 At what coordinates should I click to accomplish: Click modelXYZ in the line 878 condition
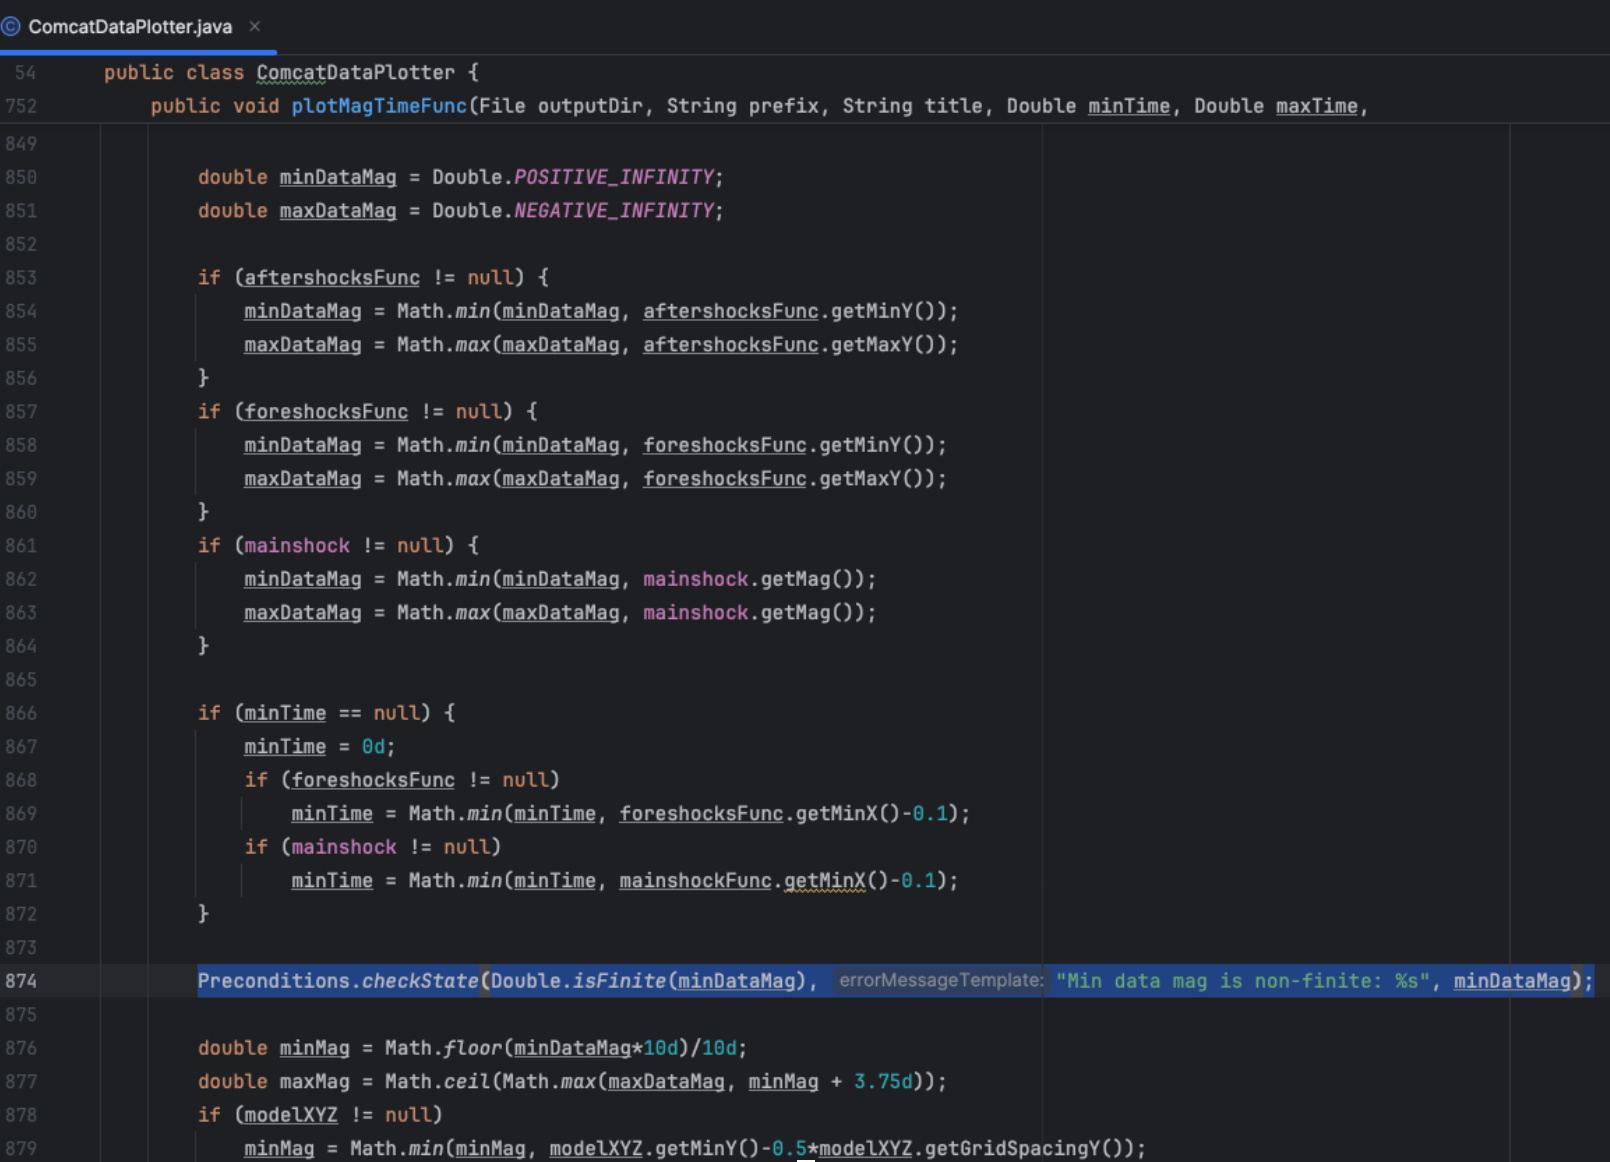tap(291, 1115)
